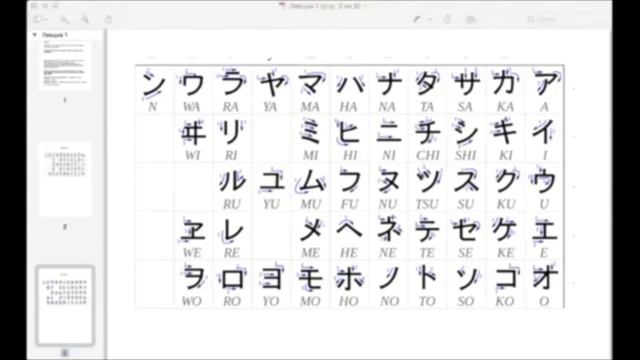Image resolution: width=640 pixels, height=360 pixels.
Task: Open the document title dropdown in the title bar
Action: (365, 6)
